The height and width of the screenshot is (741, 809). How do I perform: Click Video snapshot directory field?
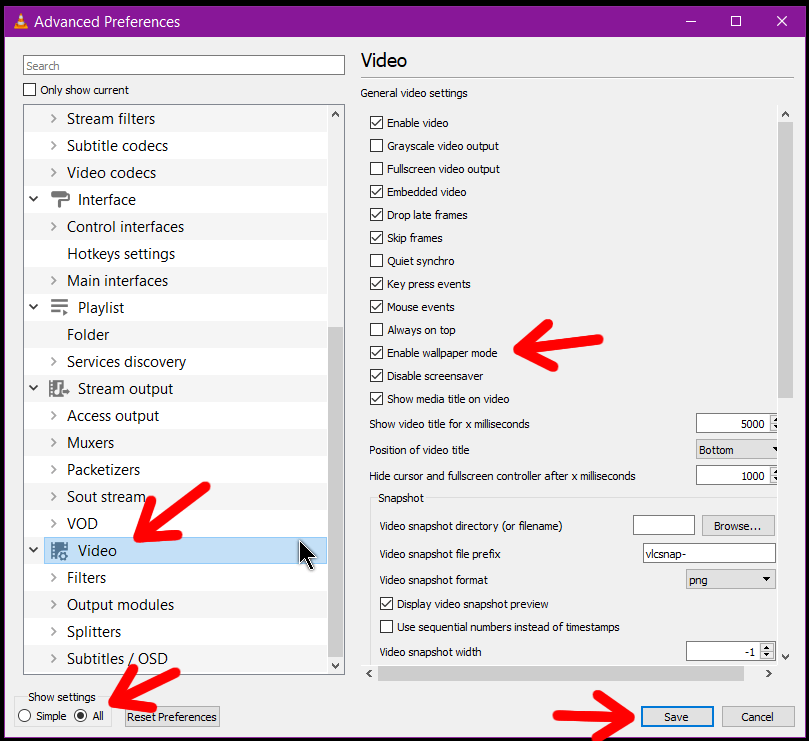(x=664, y=525)
